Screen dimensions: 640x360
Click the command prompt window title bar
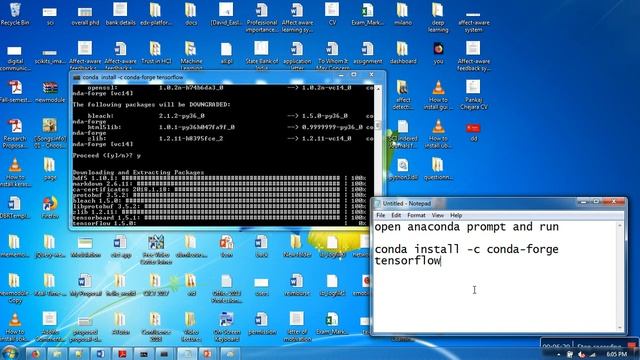[x=204, y=77]
